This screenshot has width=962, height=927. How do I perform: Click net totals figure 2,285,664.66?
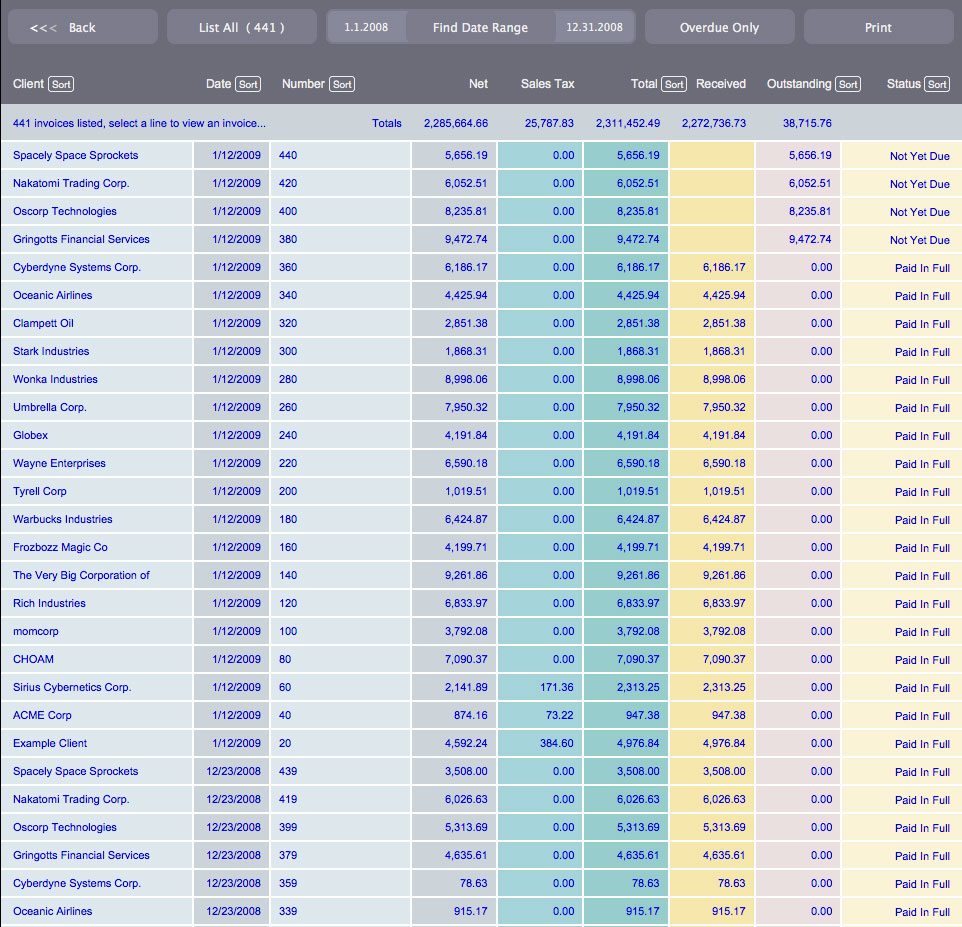click(x=456, y=123)
